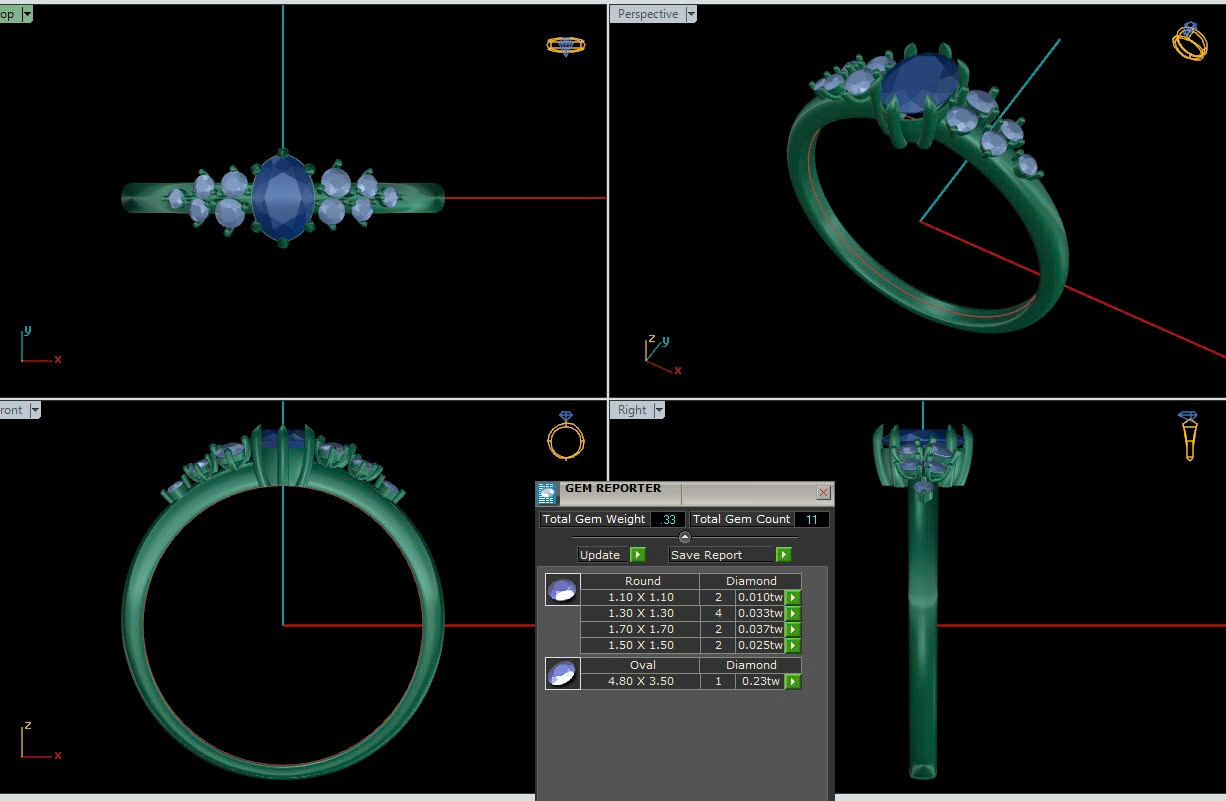Click the Front viewport ring view icon

[565, 436]
